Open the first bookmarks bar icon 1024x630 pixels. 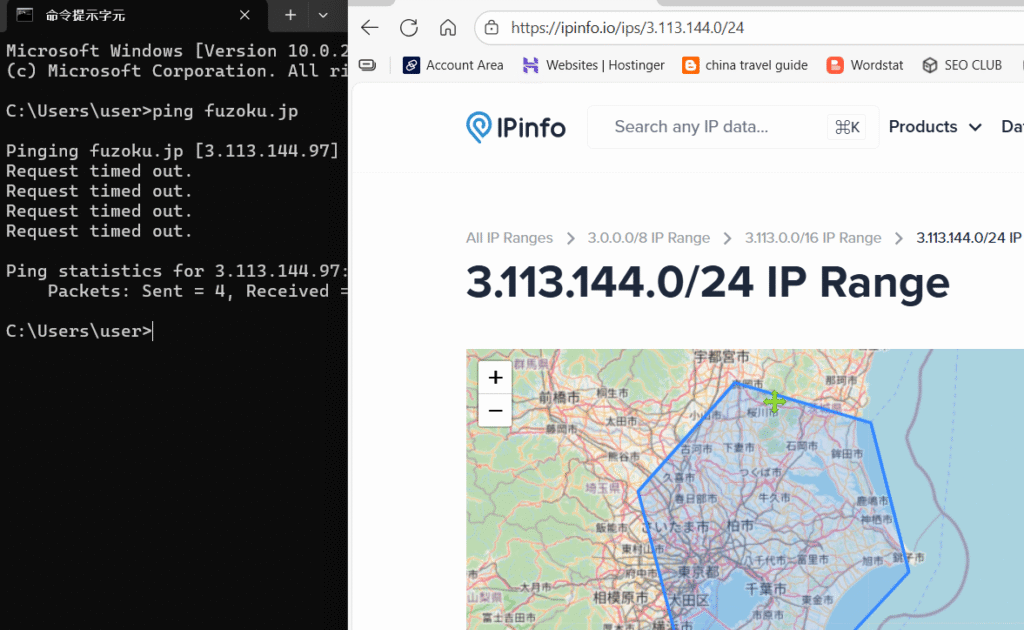pos(368,65)
